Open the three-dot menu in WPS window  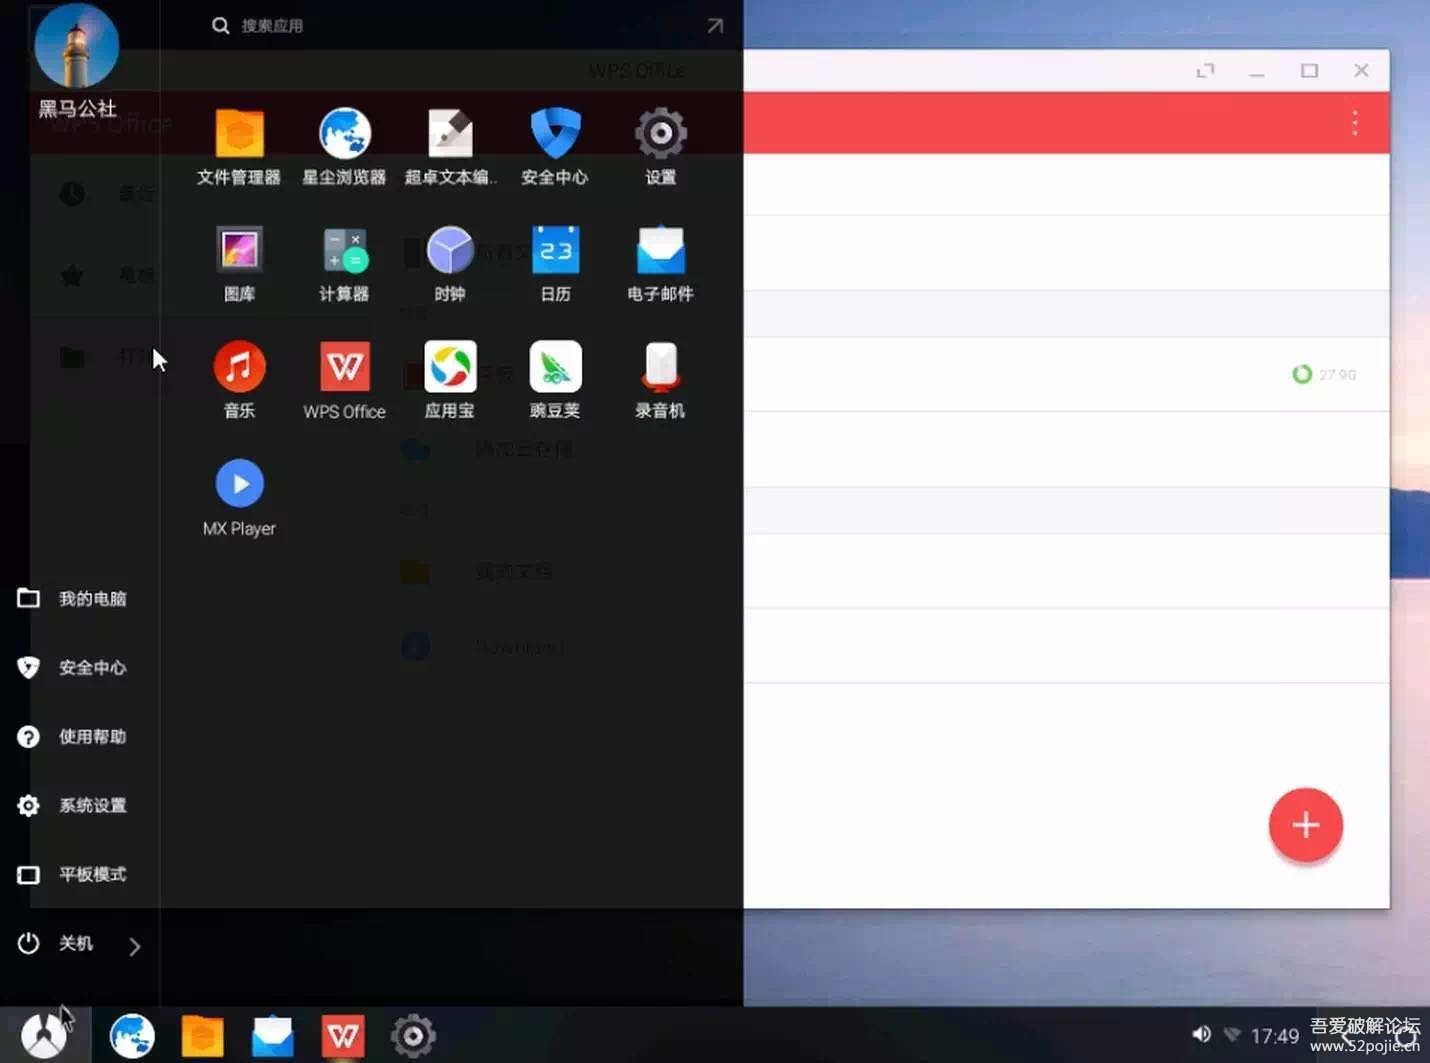(1355, 123)
